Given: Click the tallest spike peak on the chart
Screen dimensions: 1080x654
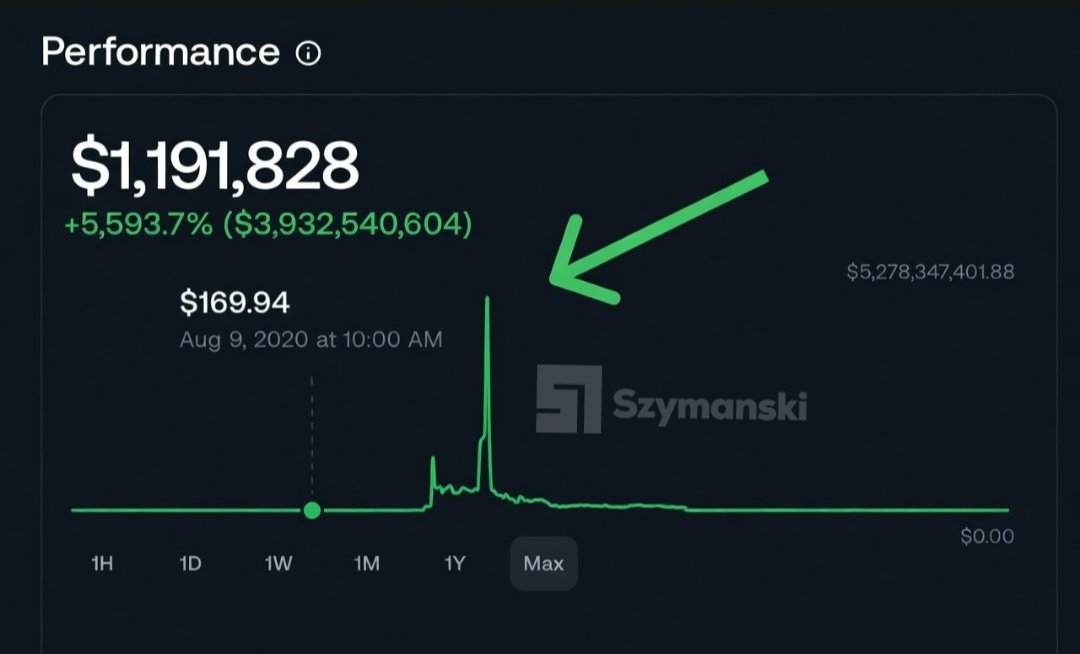Looking at the screenshot, I should [487, 300].
